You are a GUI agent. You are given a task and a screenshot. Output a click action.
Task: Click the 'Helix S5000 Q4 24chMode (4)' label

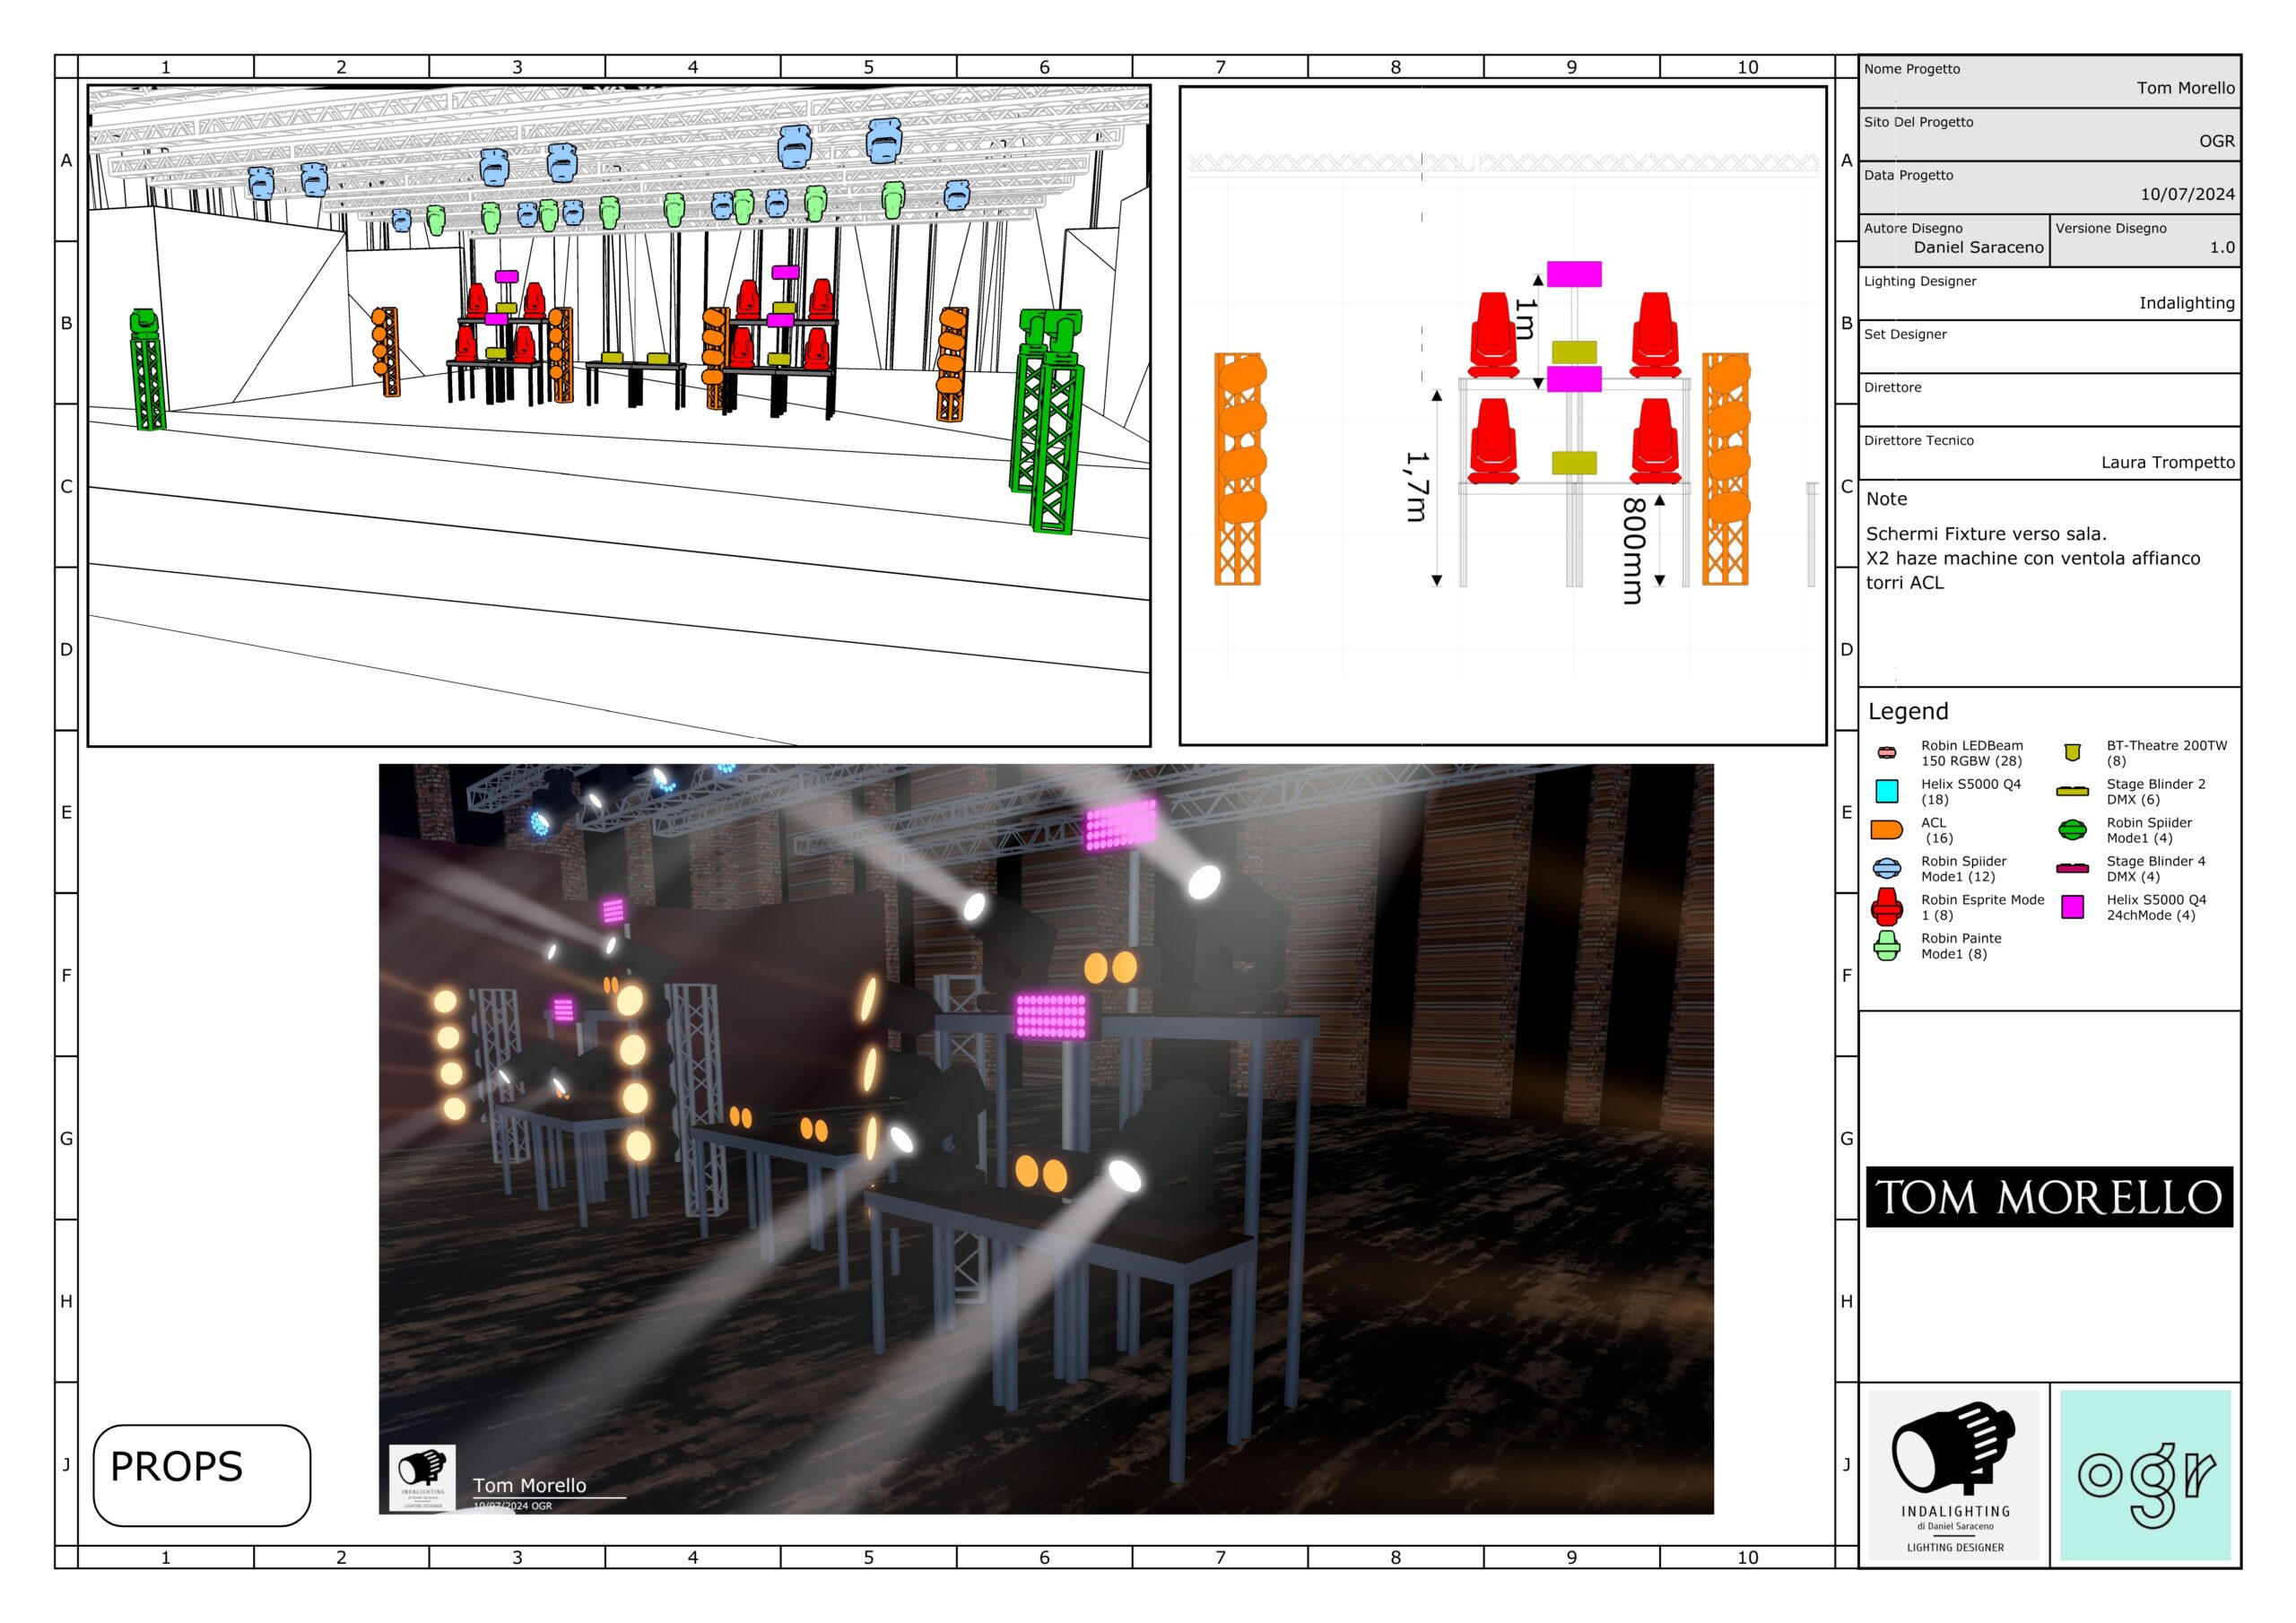(x=2156, y=907)
